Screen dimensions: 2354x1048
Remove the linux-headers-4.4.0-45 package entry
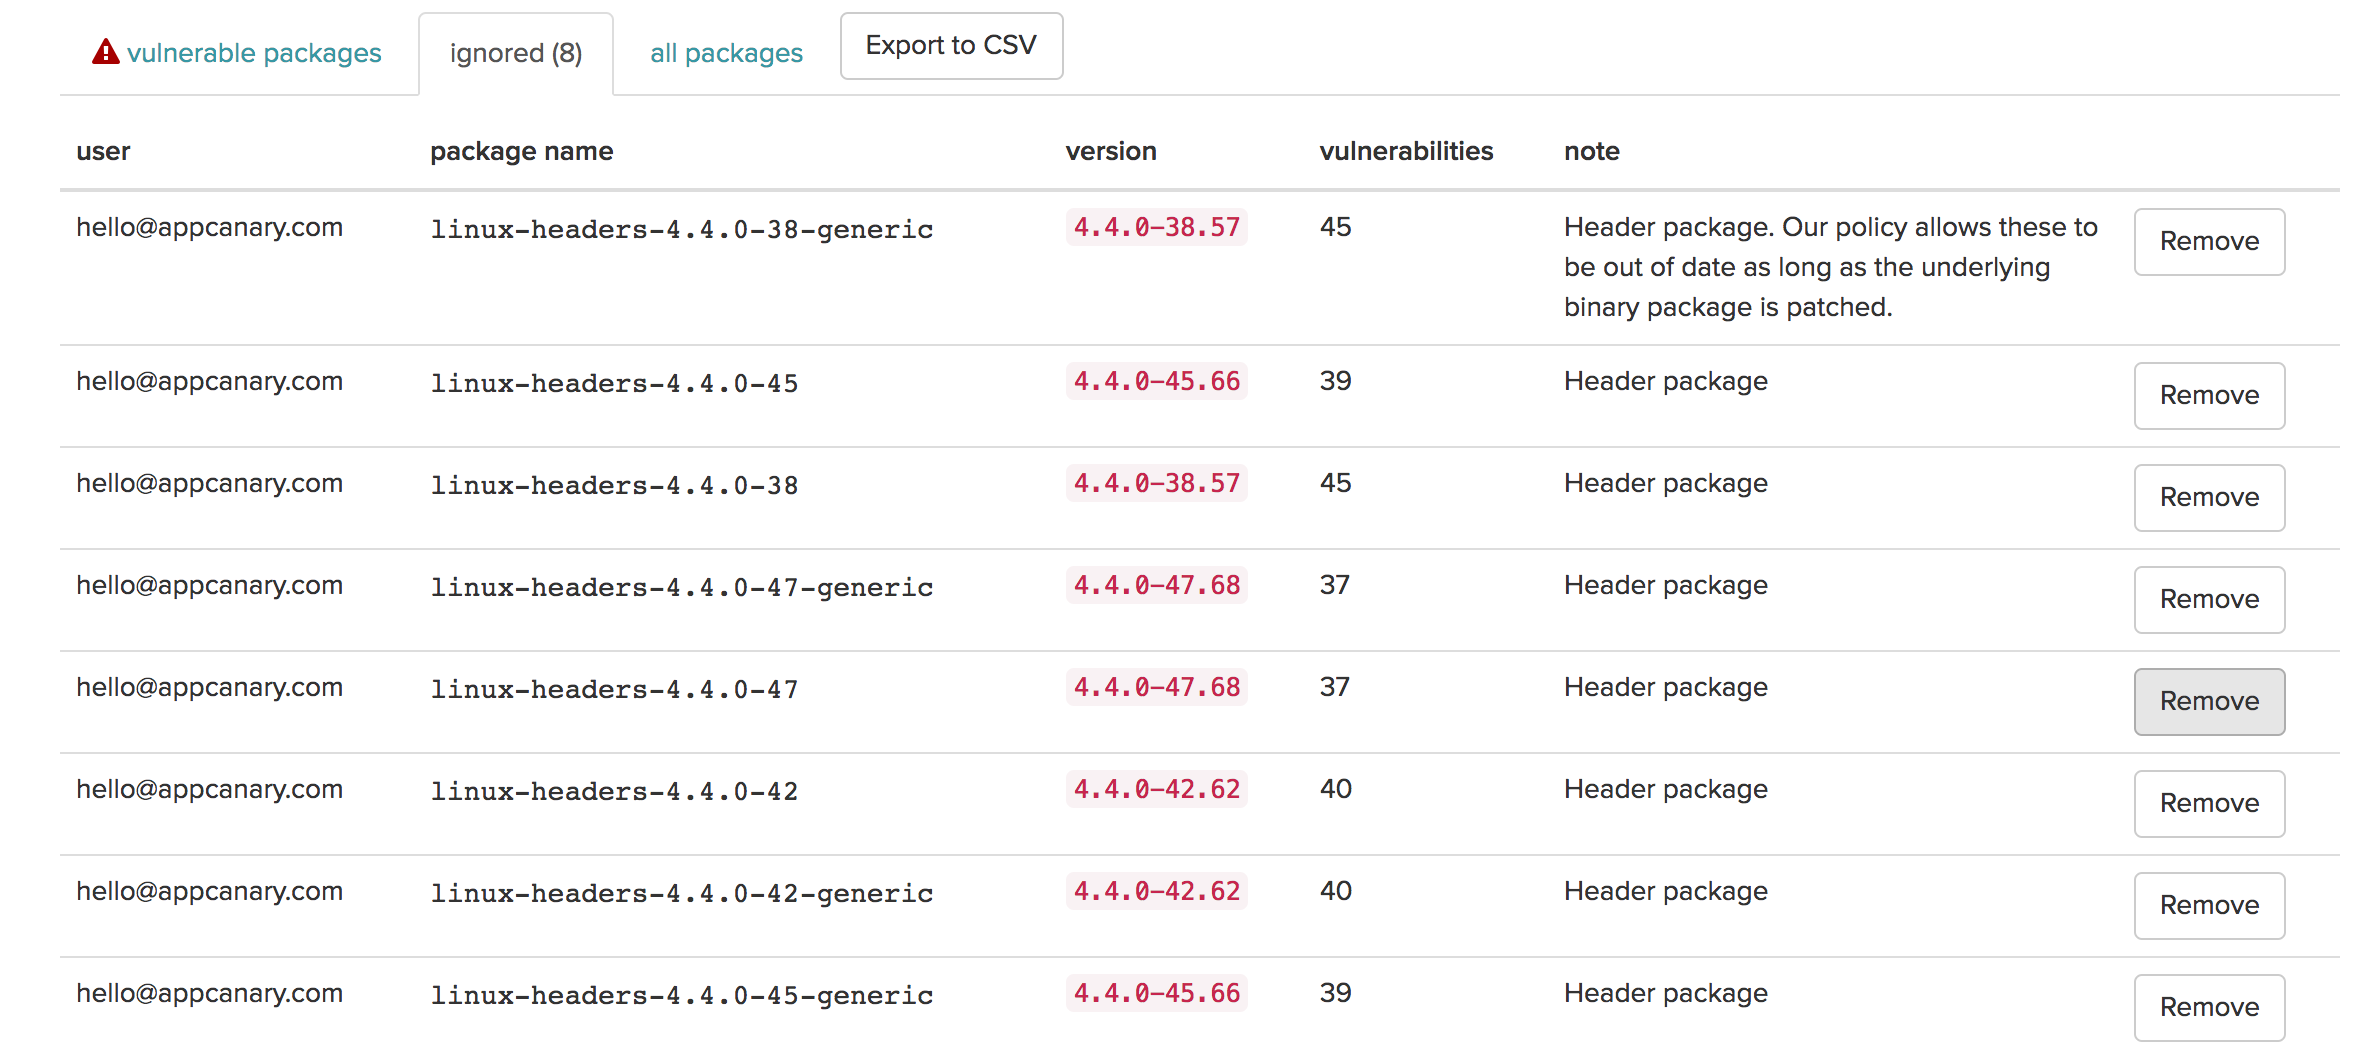(2209, 396)
